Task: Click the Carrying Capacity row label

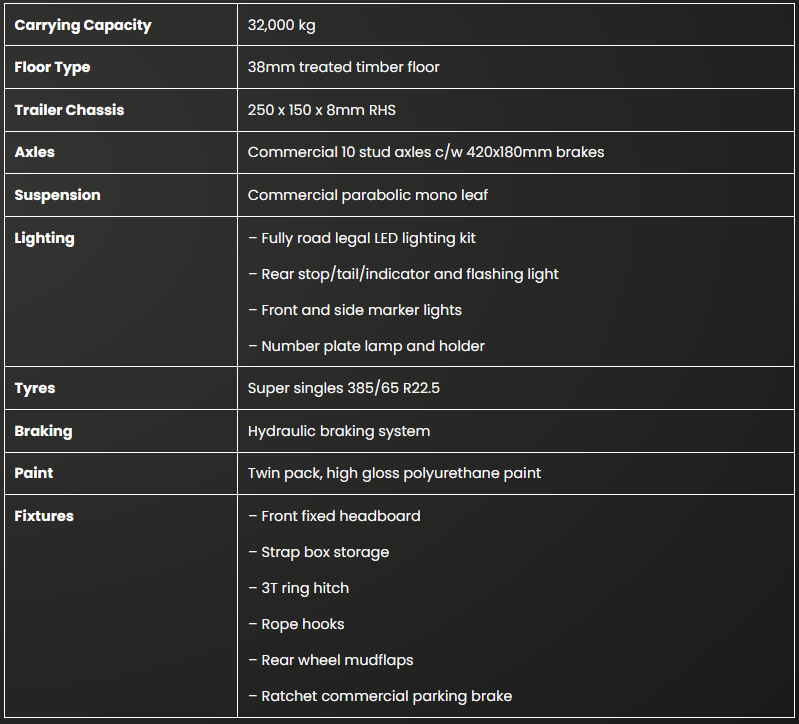Action: click(x=83, y=25)
